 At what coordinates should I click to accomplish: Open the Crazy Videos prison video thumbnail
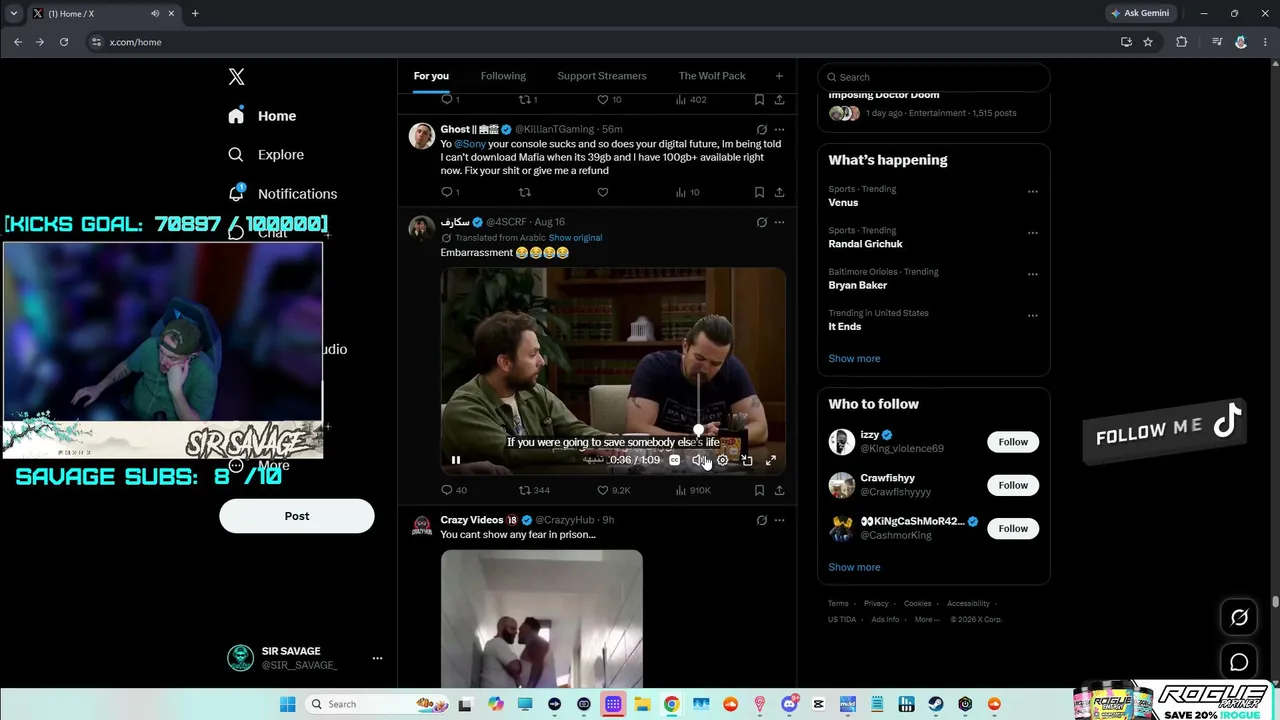[x=542, y=619]
